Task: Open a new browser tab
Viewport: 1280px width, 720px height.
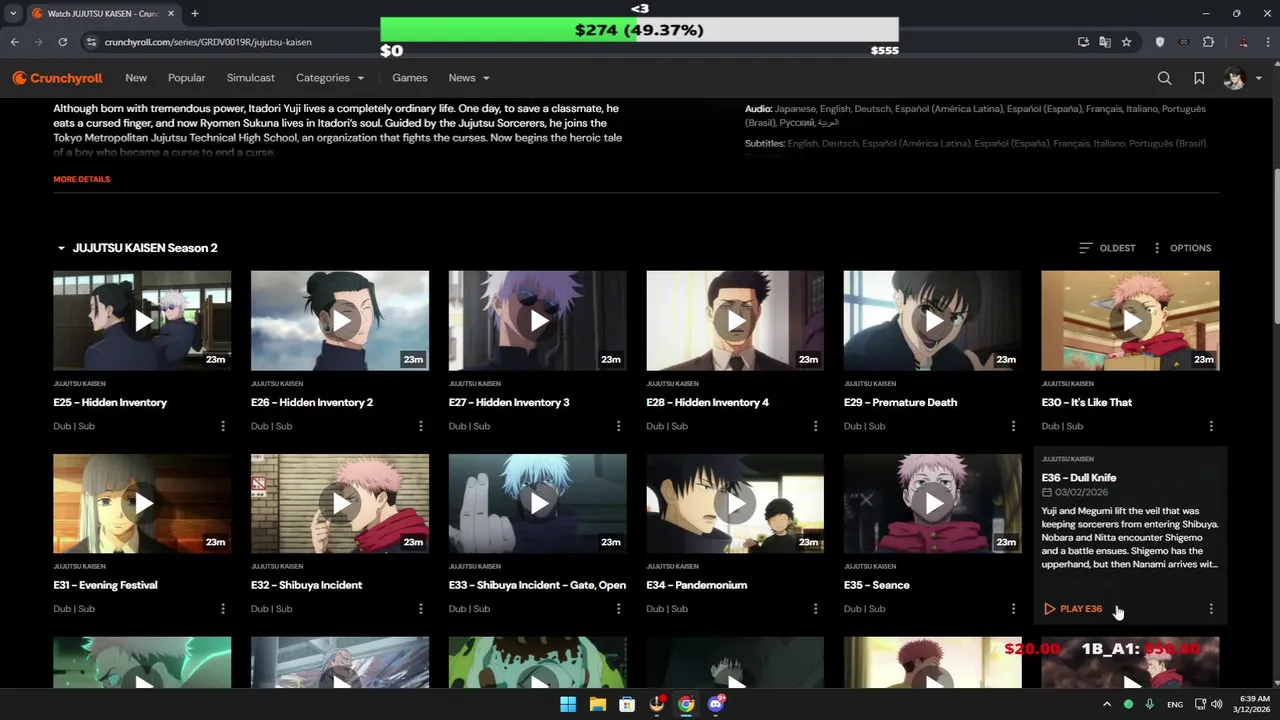Action: 195,13
